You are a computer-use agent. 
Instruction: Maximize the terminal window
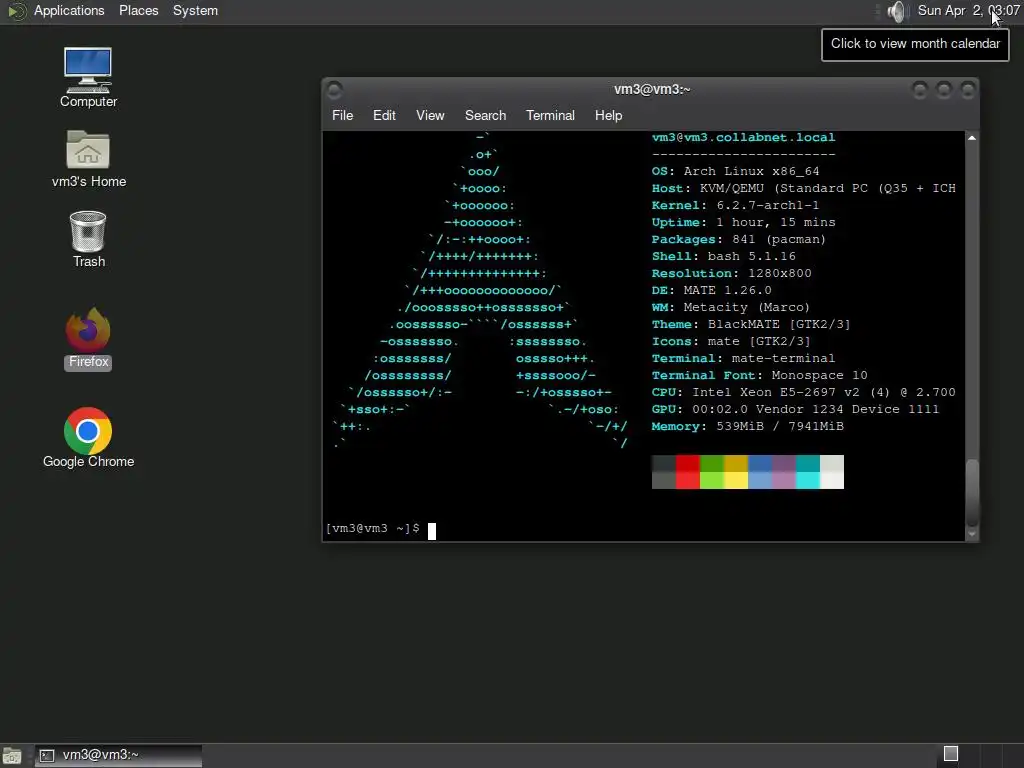944,89
